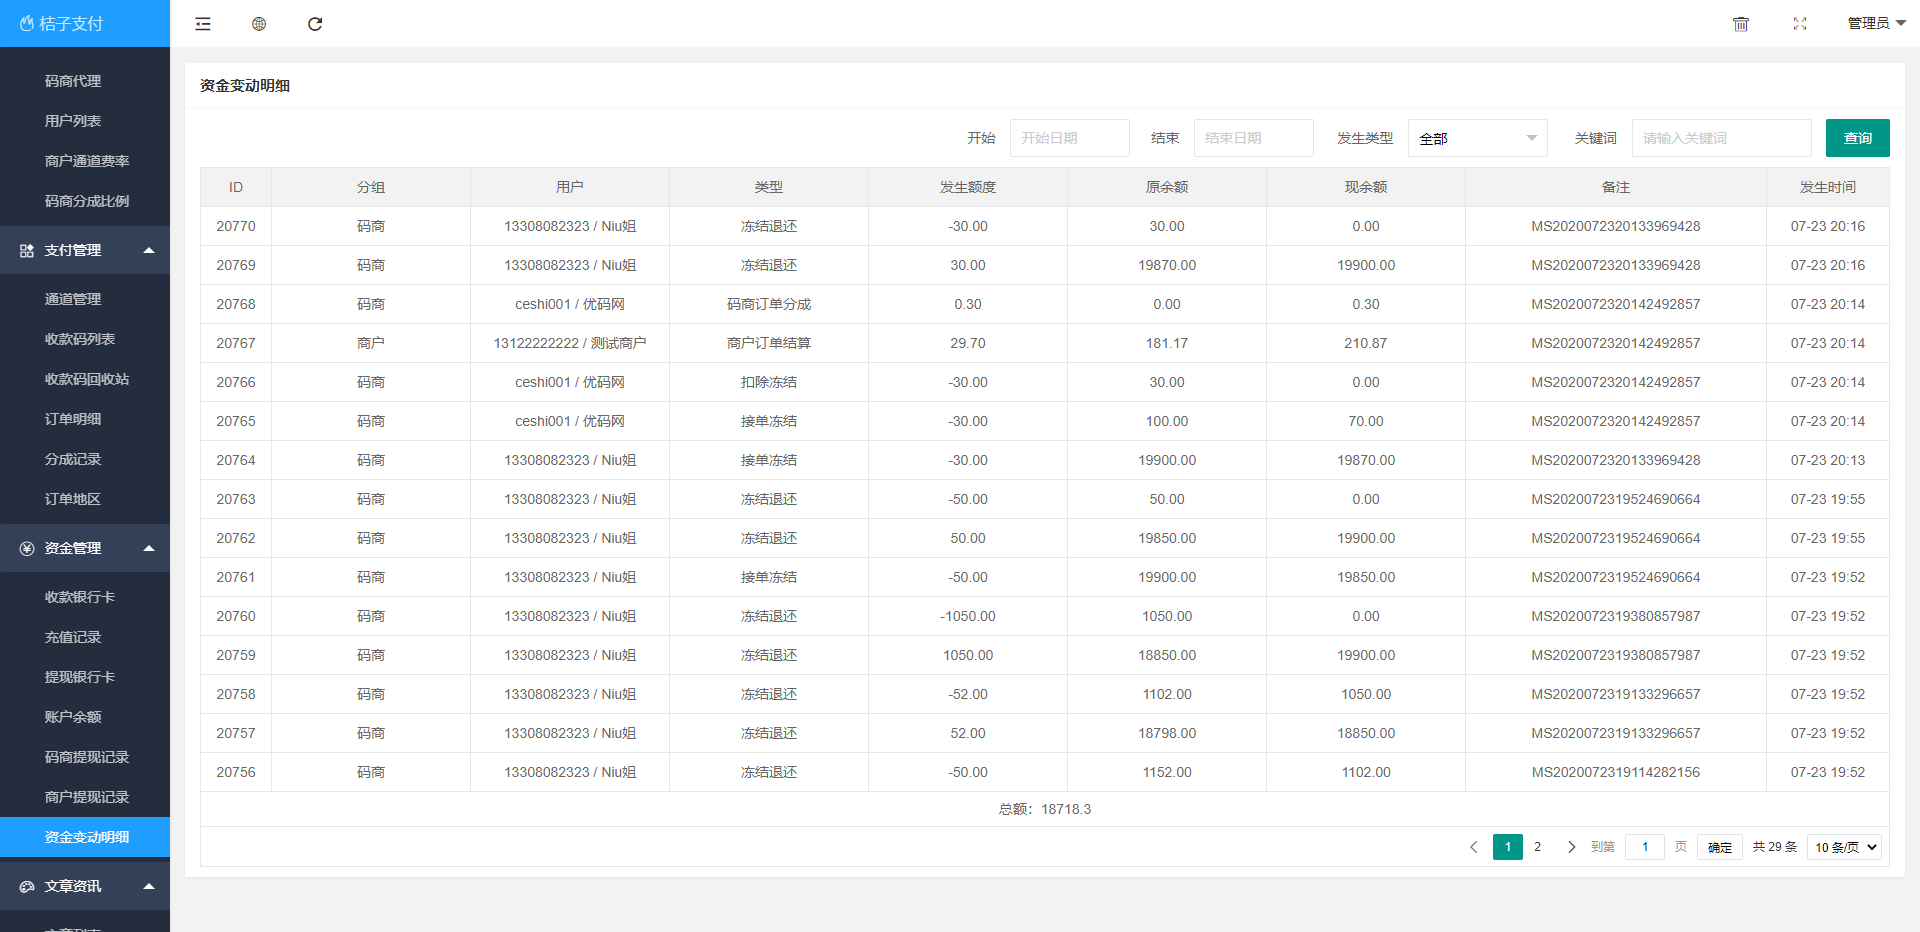Click the 确定 page jump button

pyautogui.click(x=1719, y=847)
